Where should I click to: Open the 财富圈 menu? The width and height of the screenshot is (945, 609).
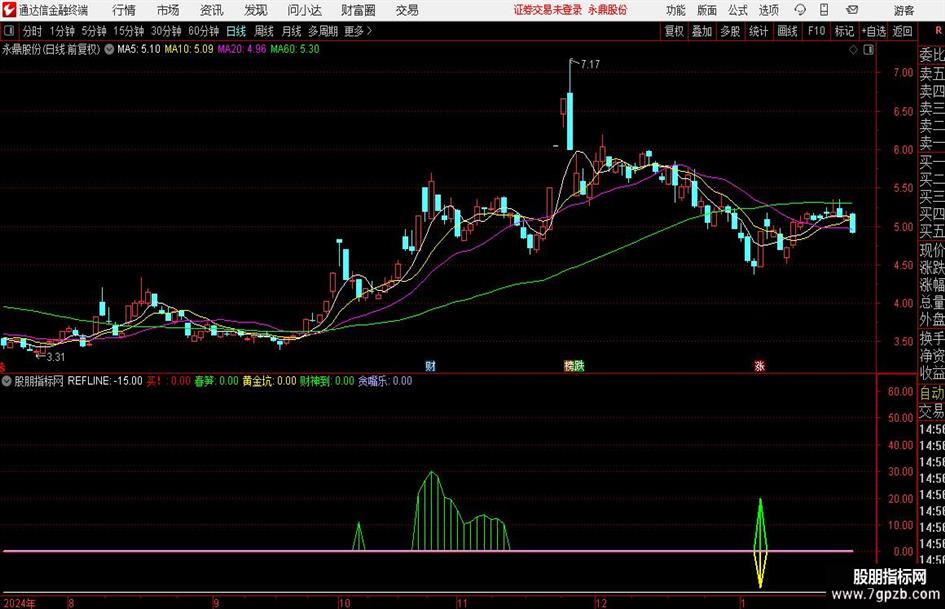358,10
